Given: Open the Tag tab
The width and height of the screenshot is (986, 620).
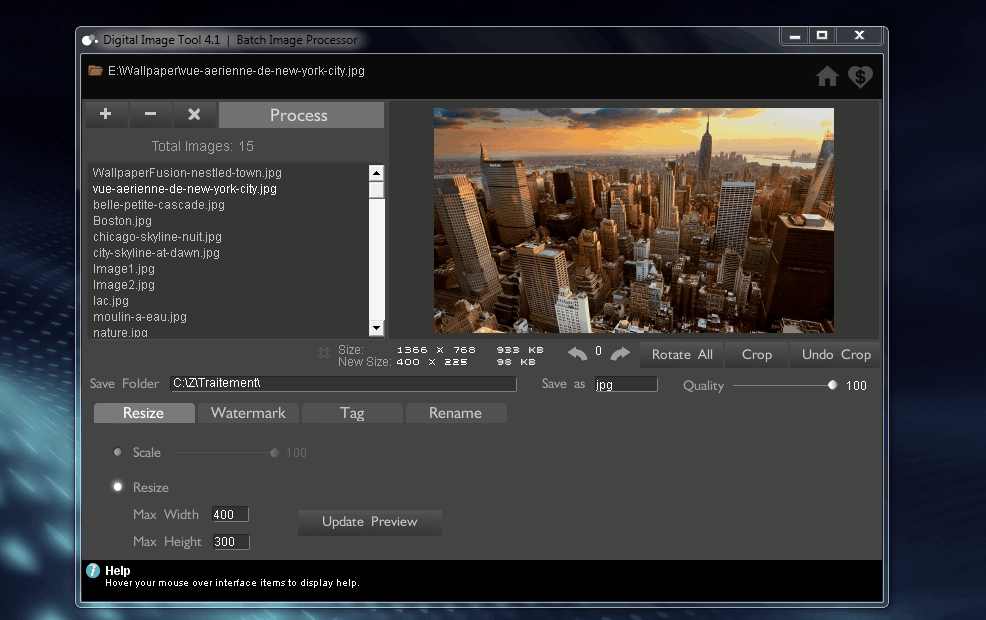Looking at the screenshot, I should pyautogui.click(x=352, y=413).
